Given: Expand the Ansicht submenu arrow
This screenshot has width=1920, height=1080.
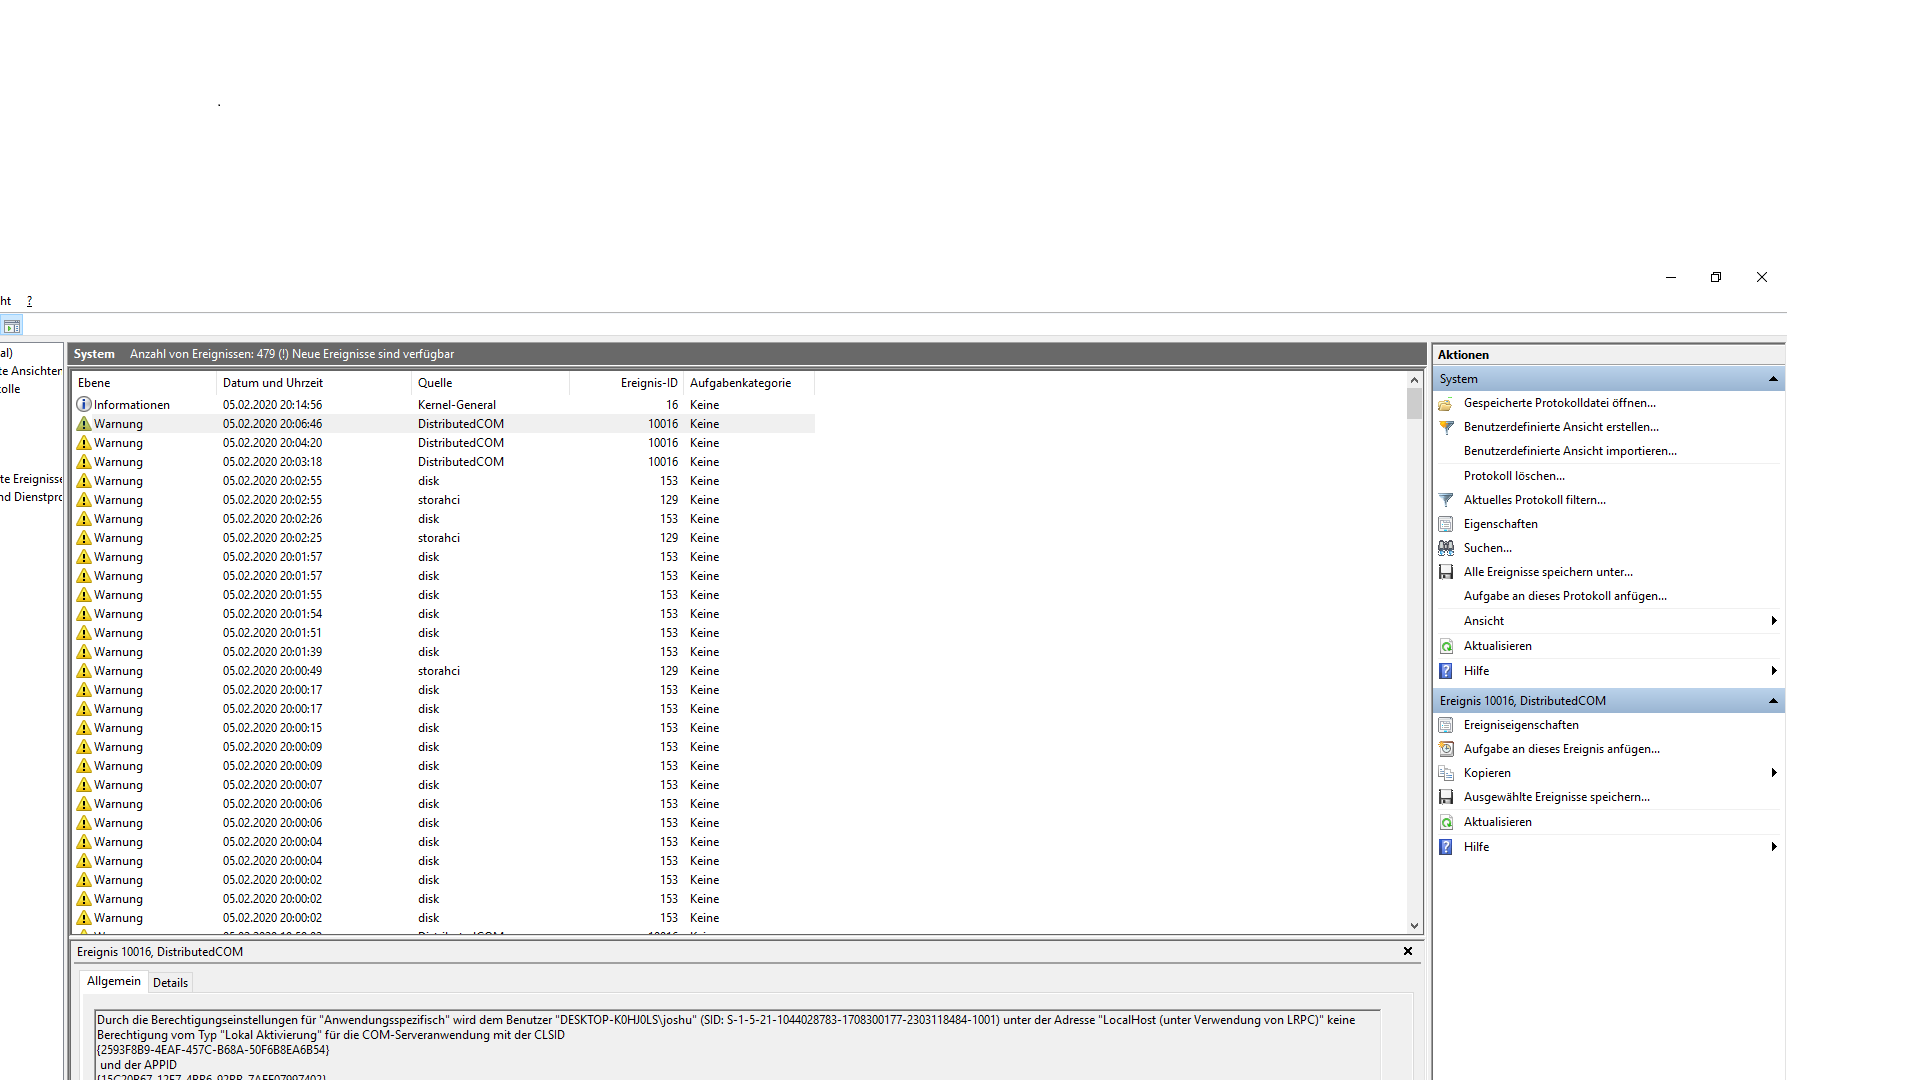Looking at the screenshot, I should tap(1773, 621).
